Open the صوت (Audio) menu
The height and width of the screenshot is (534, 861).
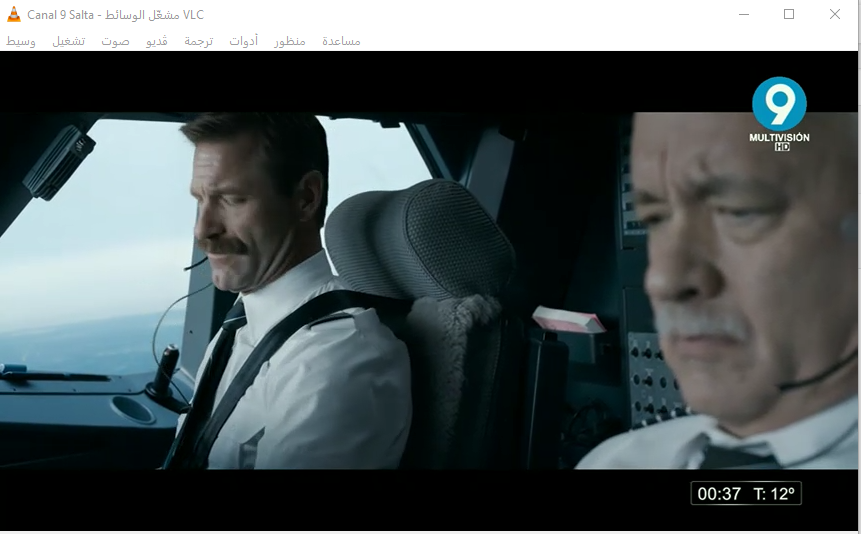[115, 41]
